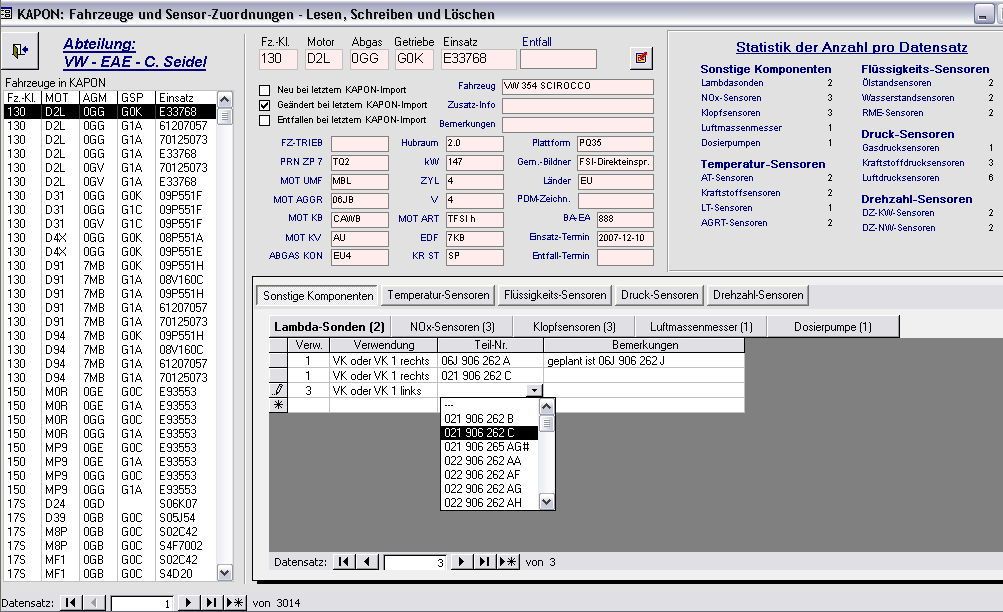Choose 022 906 262 AA from dropdown

coord(489,461)
